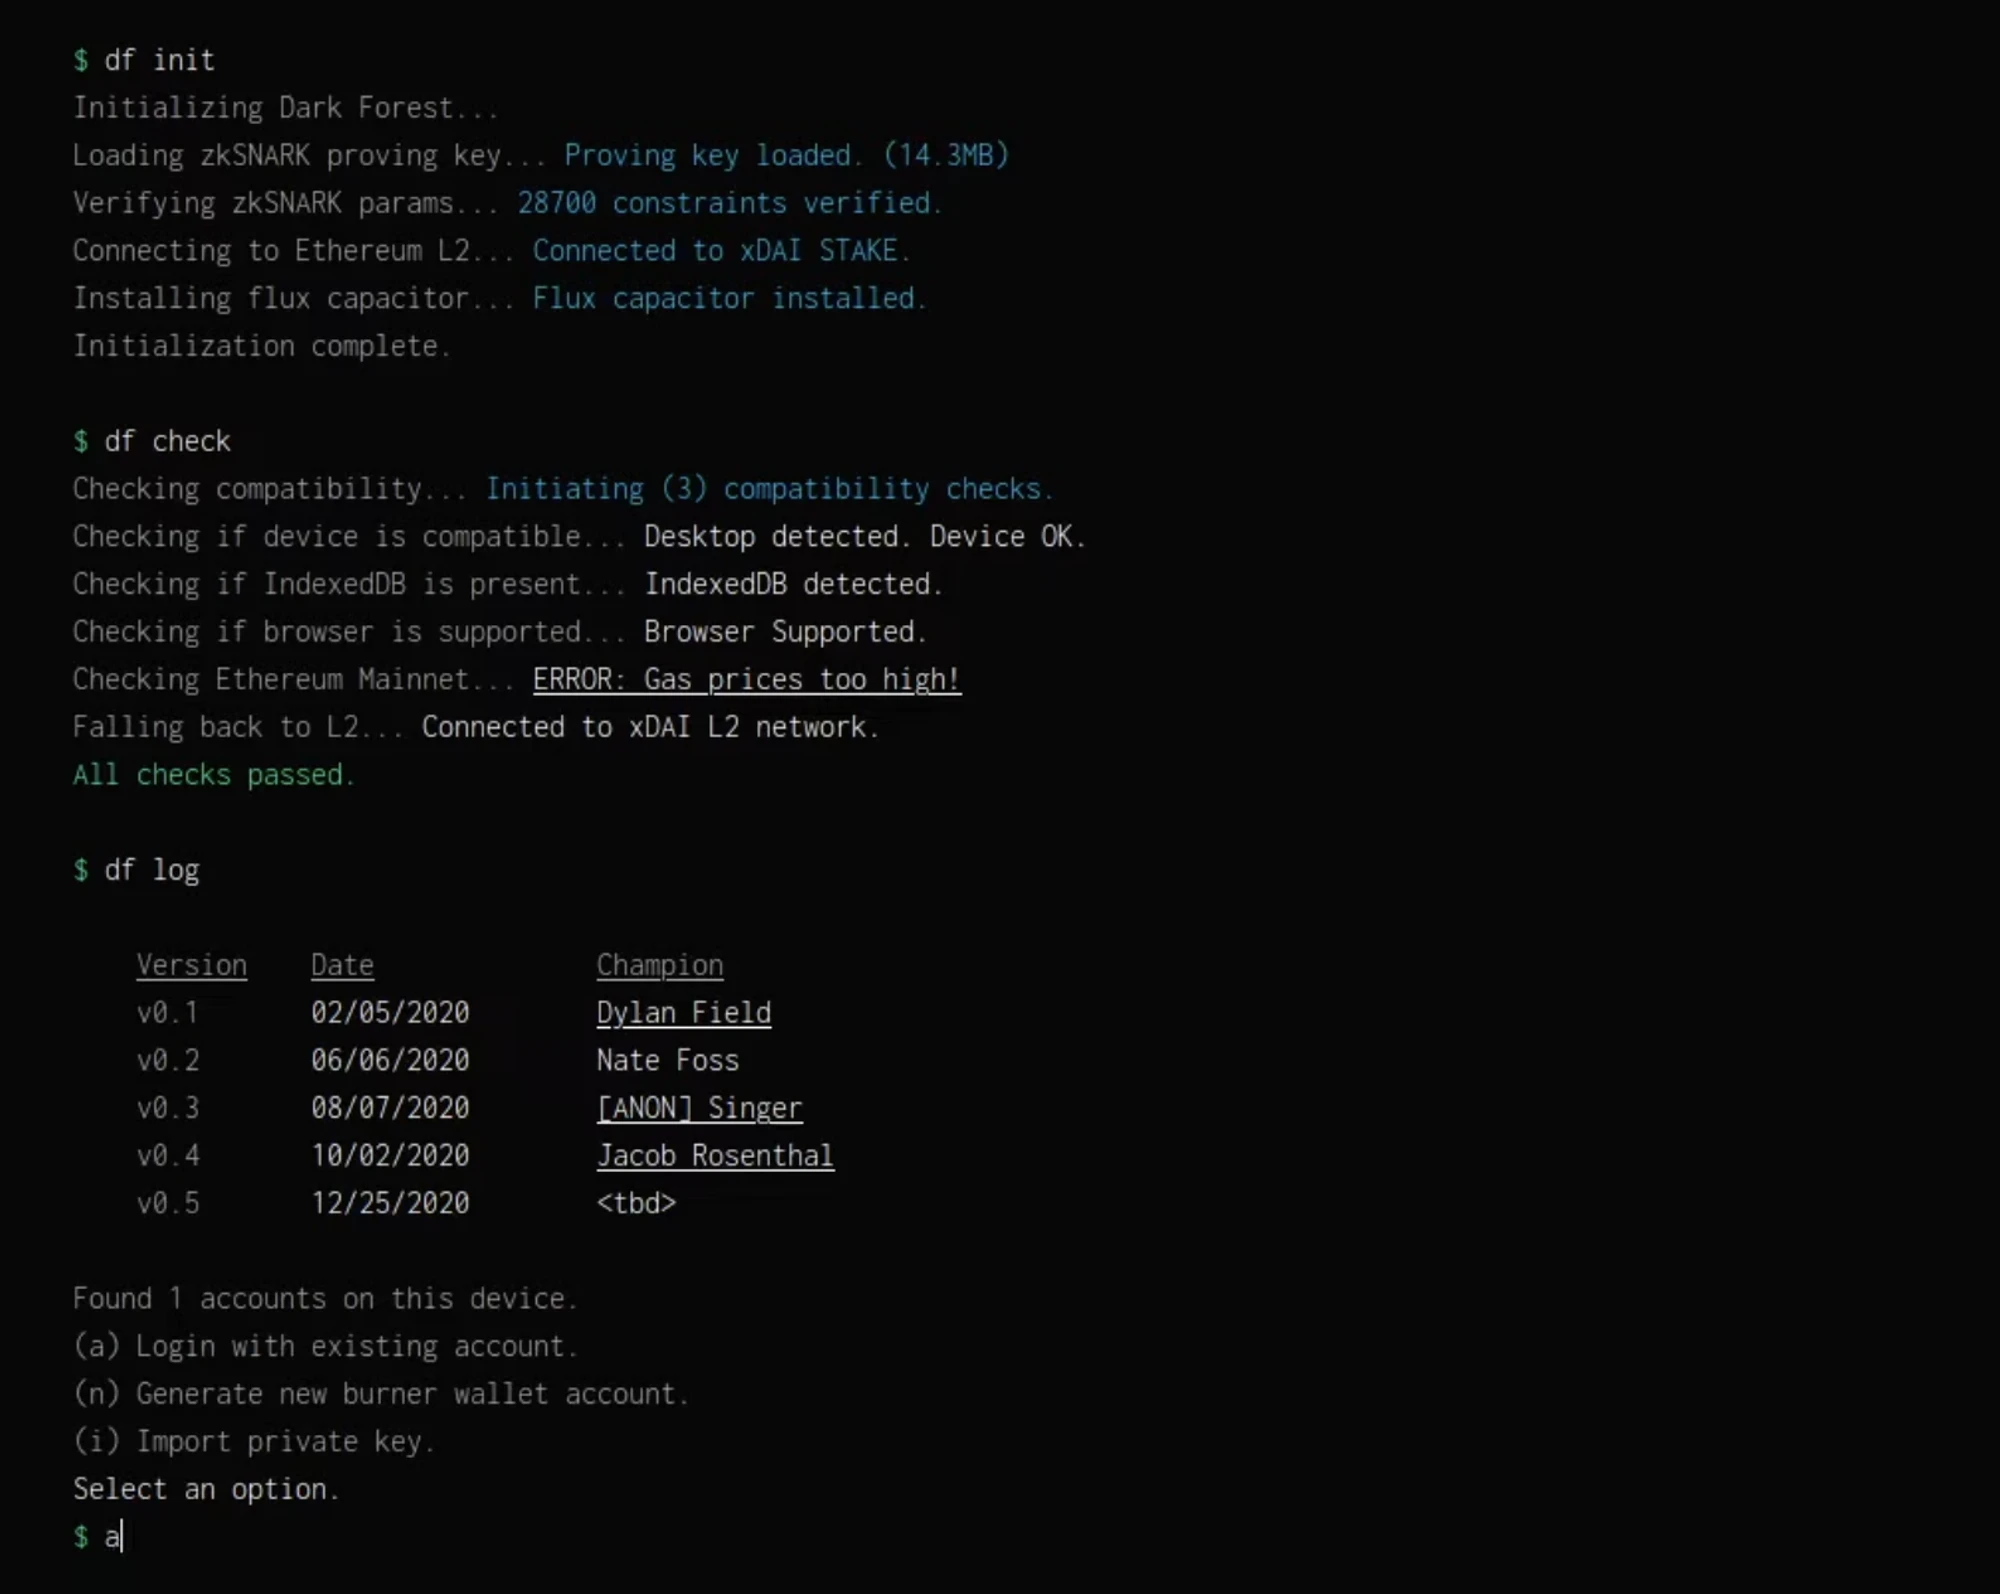Click the 'df init' command line
This screenshot has height=1594, width=2000.
(158, 60)
